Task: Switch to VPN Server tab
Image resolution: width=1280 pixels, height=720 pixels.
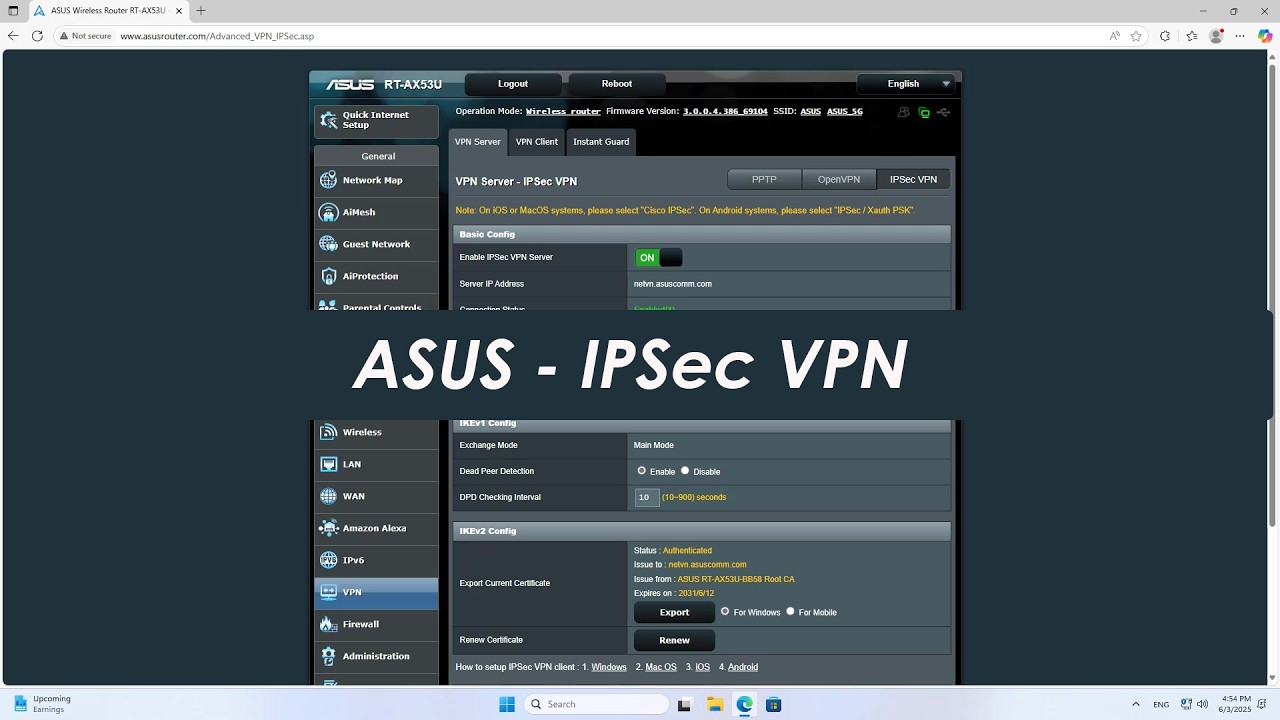Action: pos(478,142)
